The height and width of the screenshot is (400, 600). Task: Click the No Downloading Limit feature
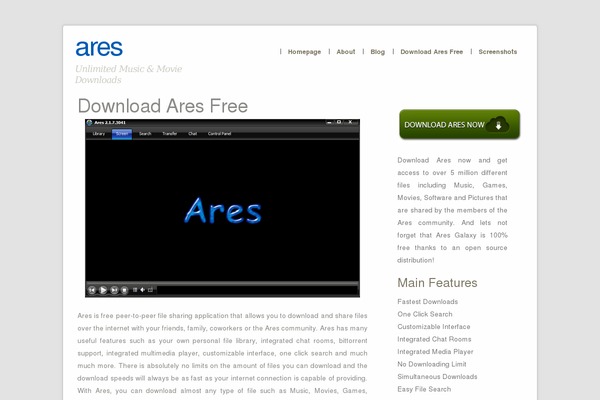point(432,364)
